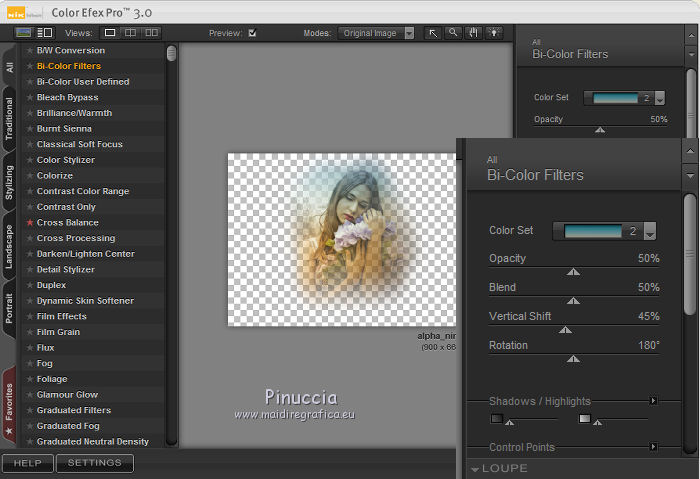
Task: Open the Landscape category tab
Action: click(x=9, y=247)
